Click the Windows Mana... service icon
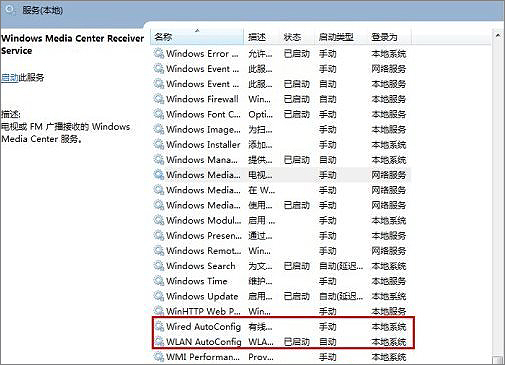Image resolution: width=505 pixels, height=365 pixels. [x=159, y=159]
